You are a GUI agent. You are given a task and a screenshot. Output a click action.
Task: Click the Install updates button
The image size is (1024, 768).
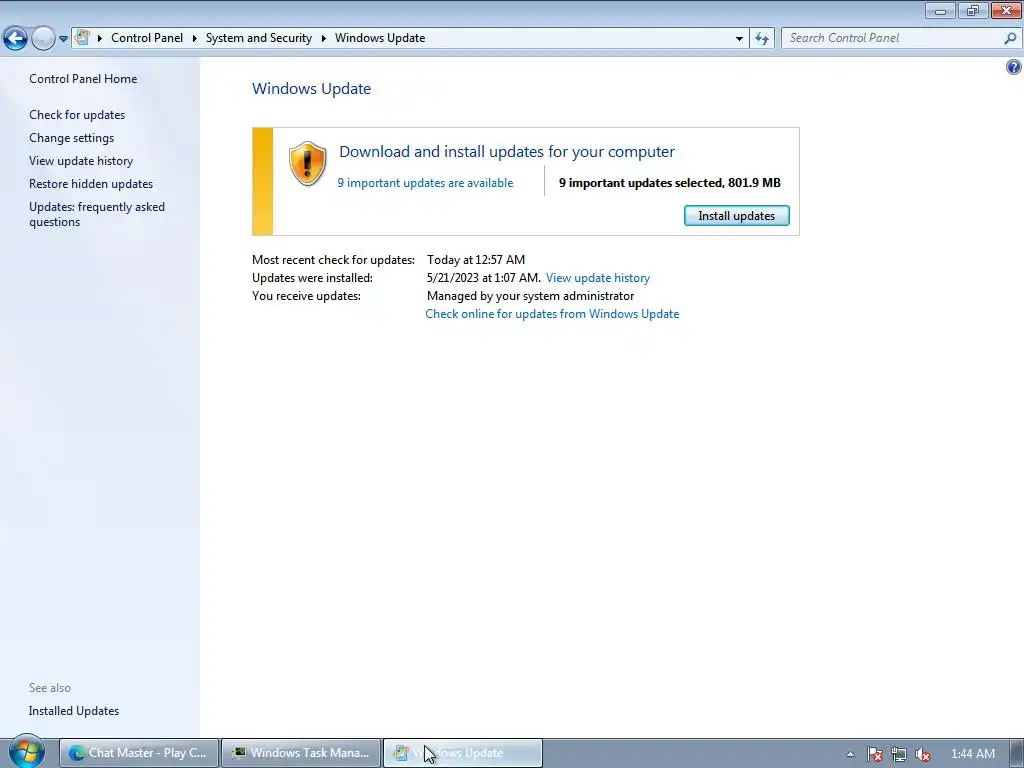(737, 216)
